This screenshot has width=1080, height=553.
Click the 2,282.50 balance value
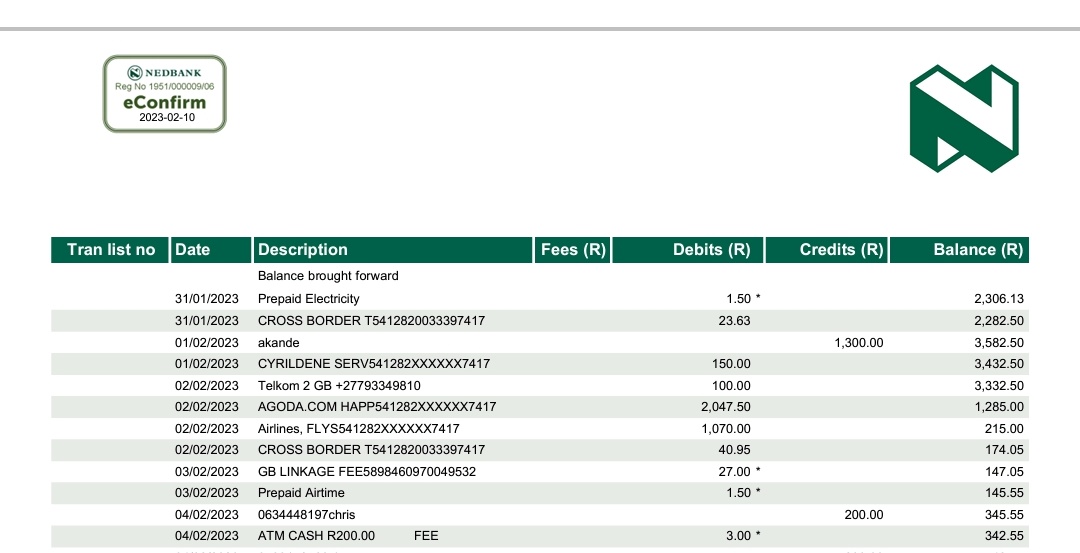[999, 321]
